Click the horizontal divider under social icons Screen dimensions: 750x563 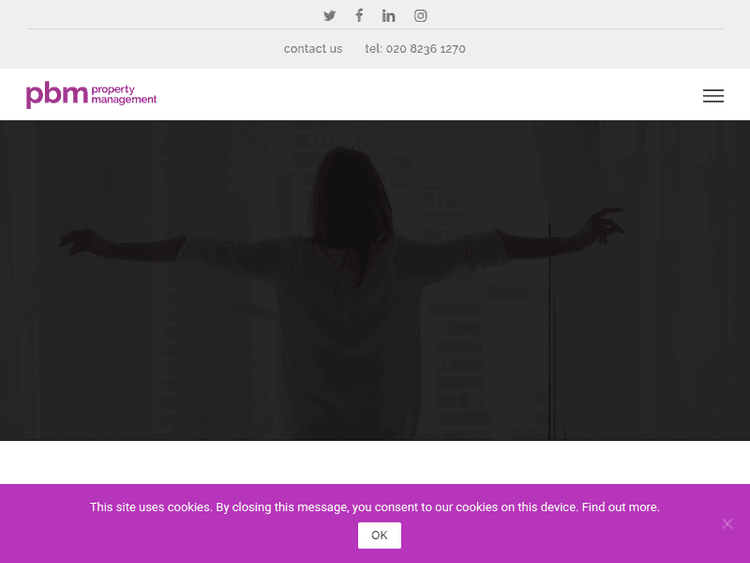coord(375,30)
